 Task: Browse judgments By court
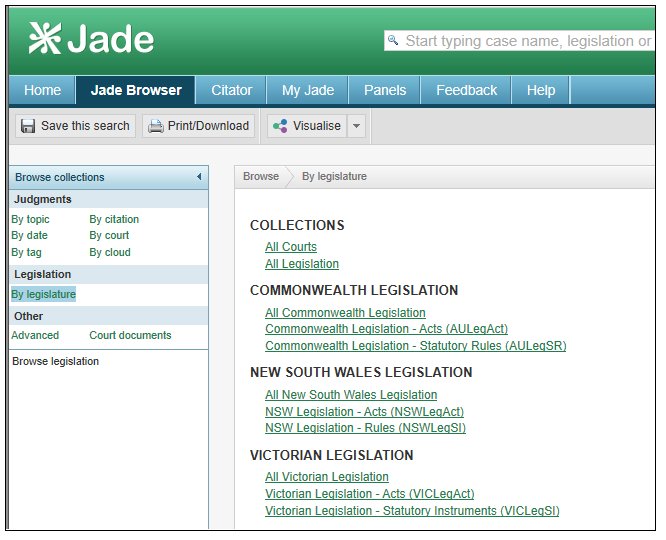pyautogui.click(x=109, y=236)
